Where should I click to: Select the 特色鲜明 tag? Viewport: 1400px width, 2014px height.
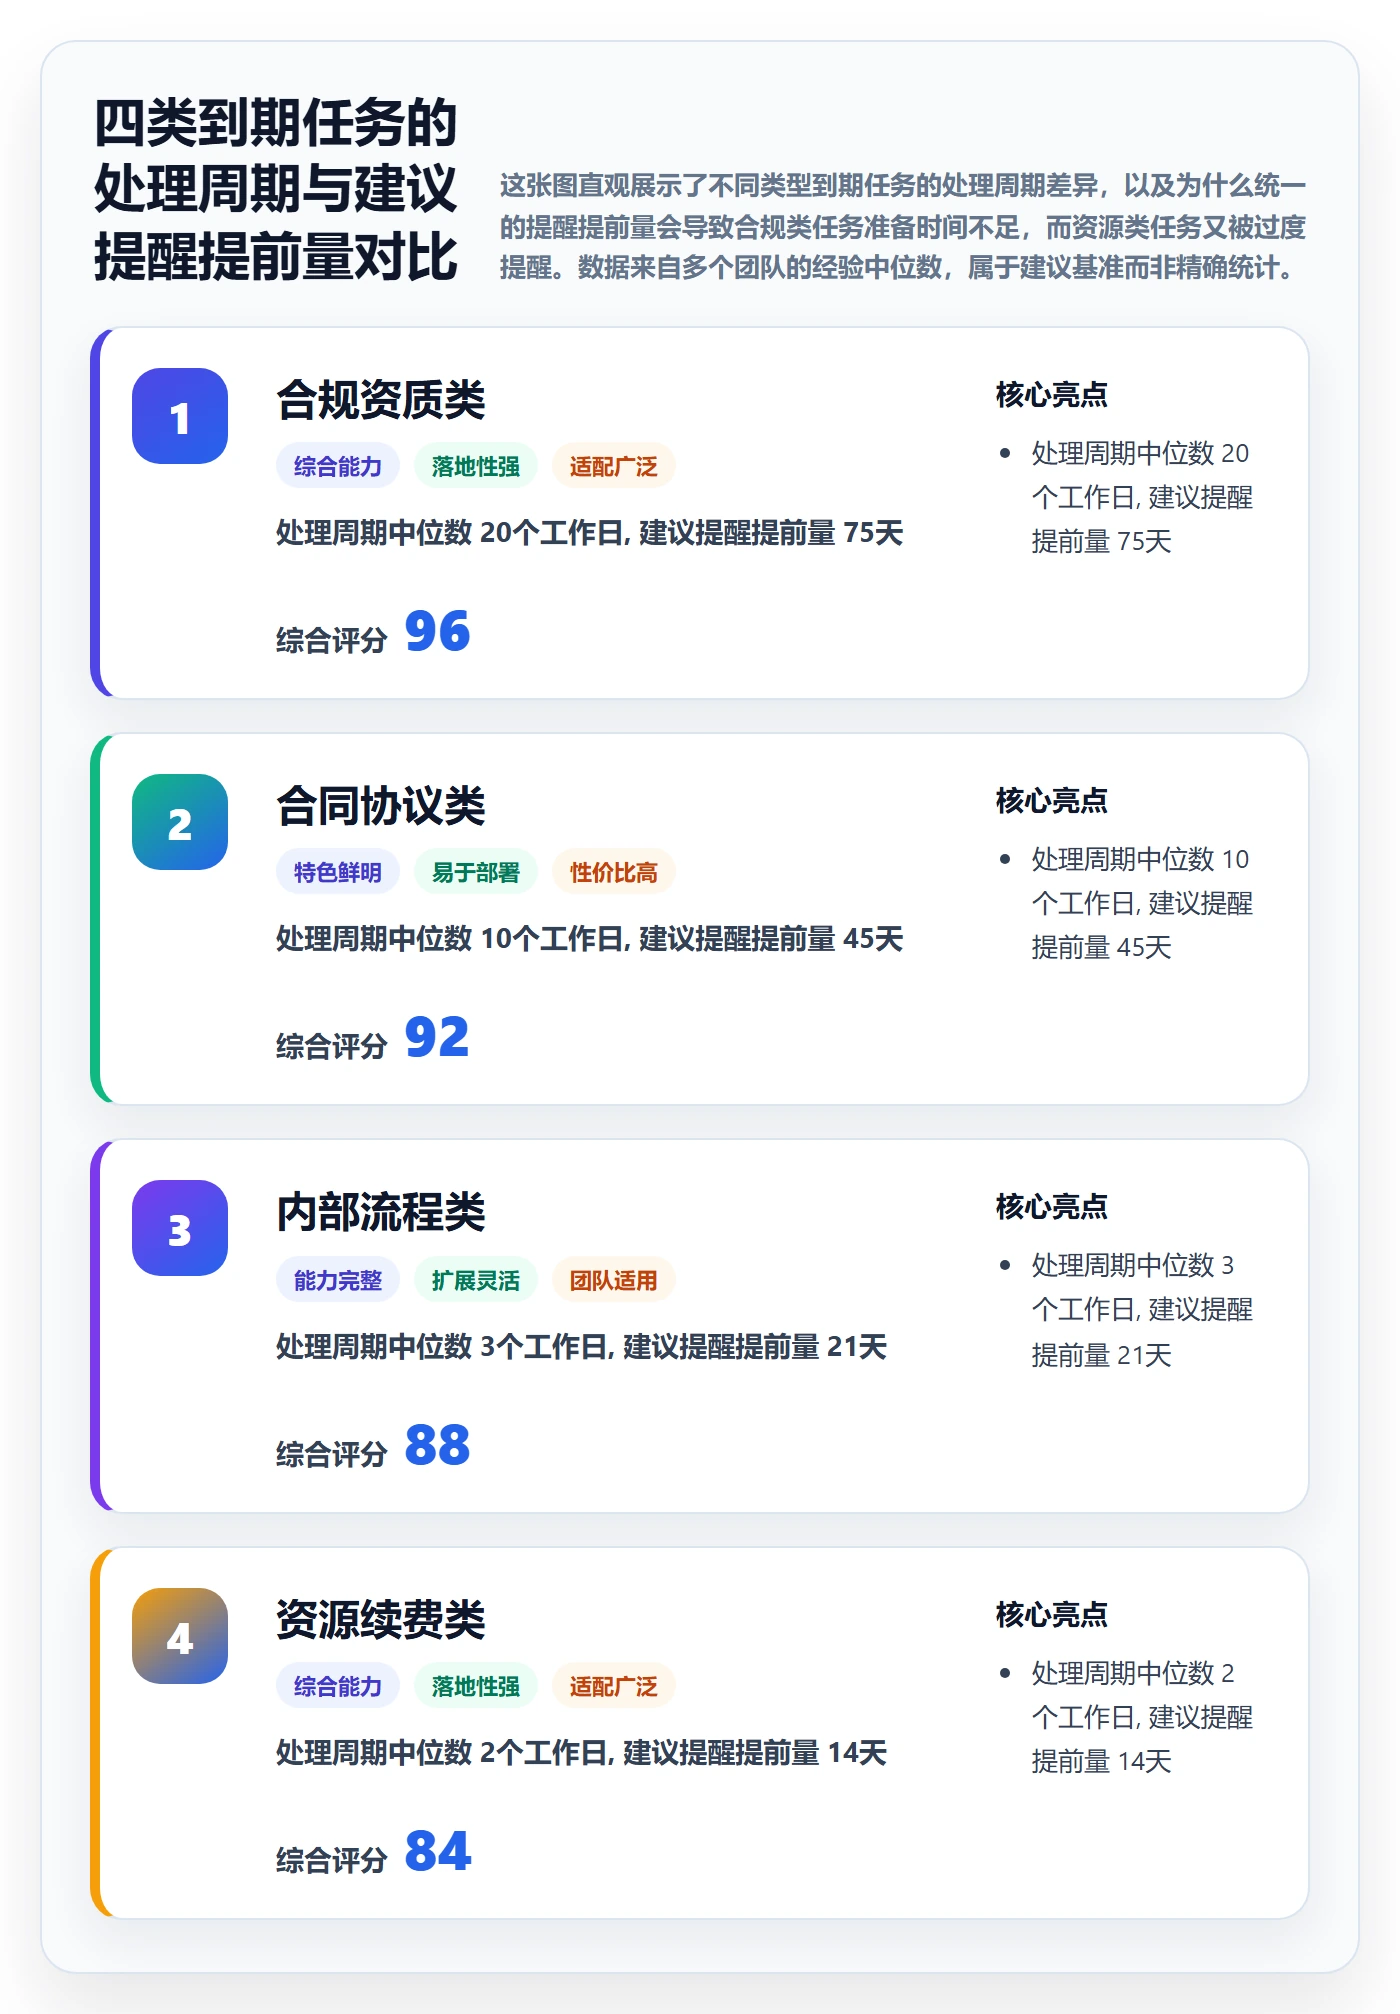(x=338, y=872)
